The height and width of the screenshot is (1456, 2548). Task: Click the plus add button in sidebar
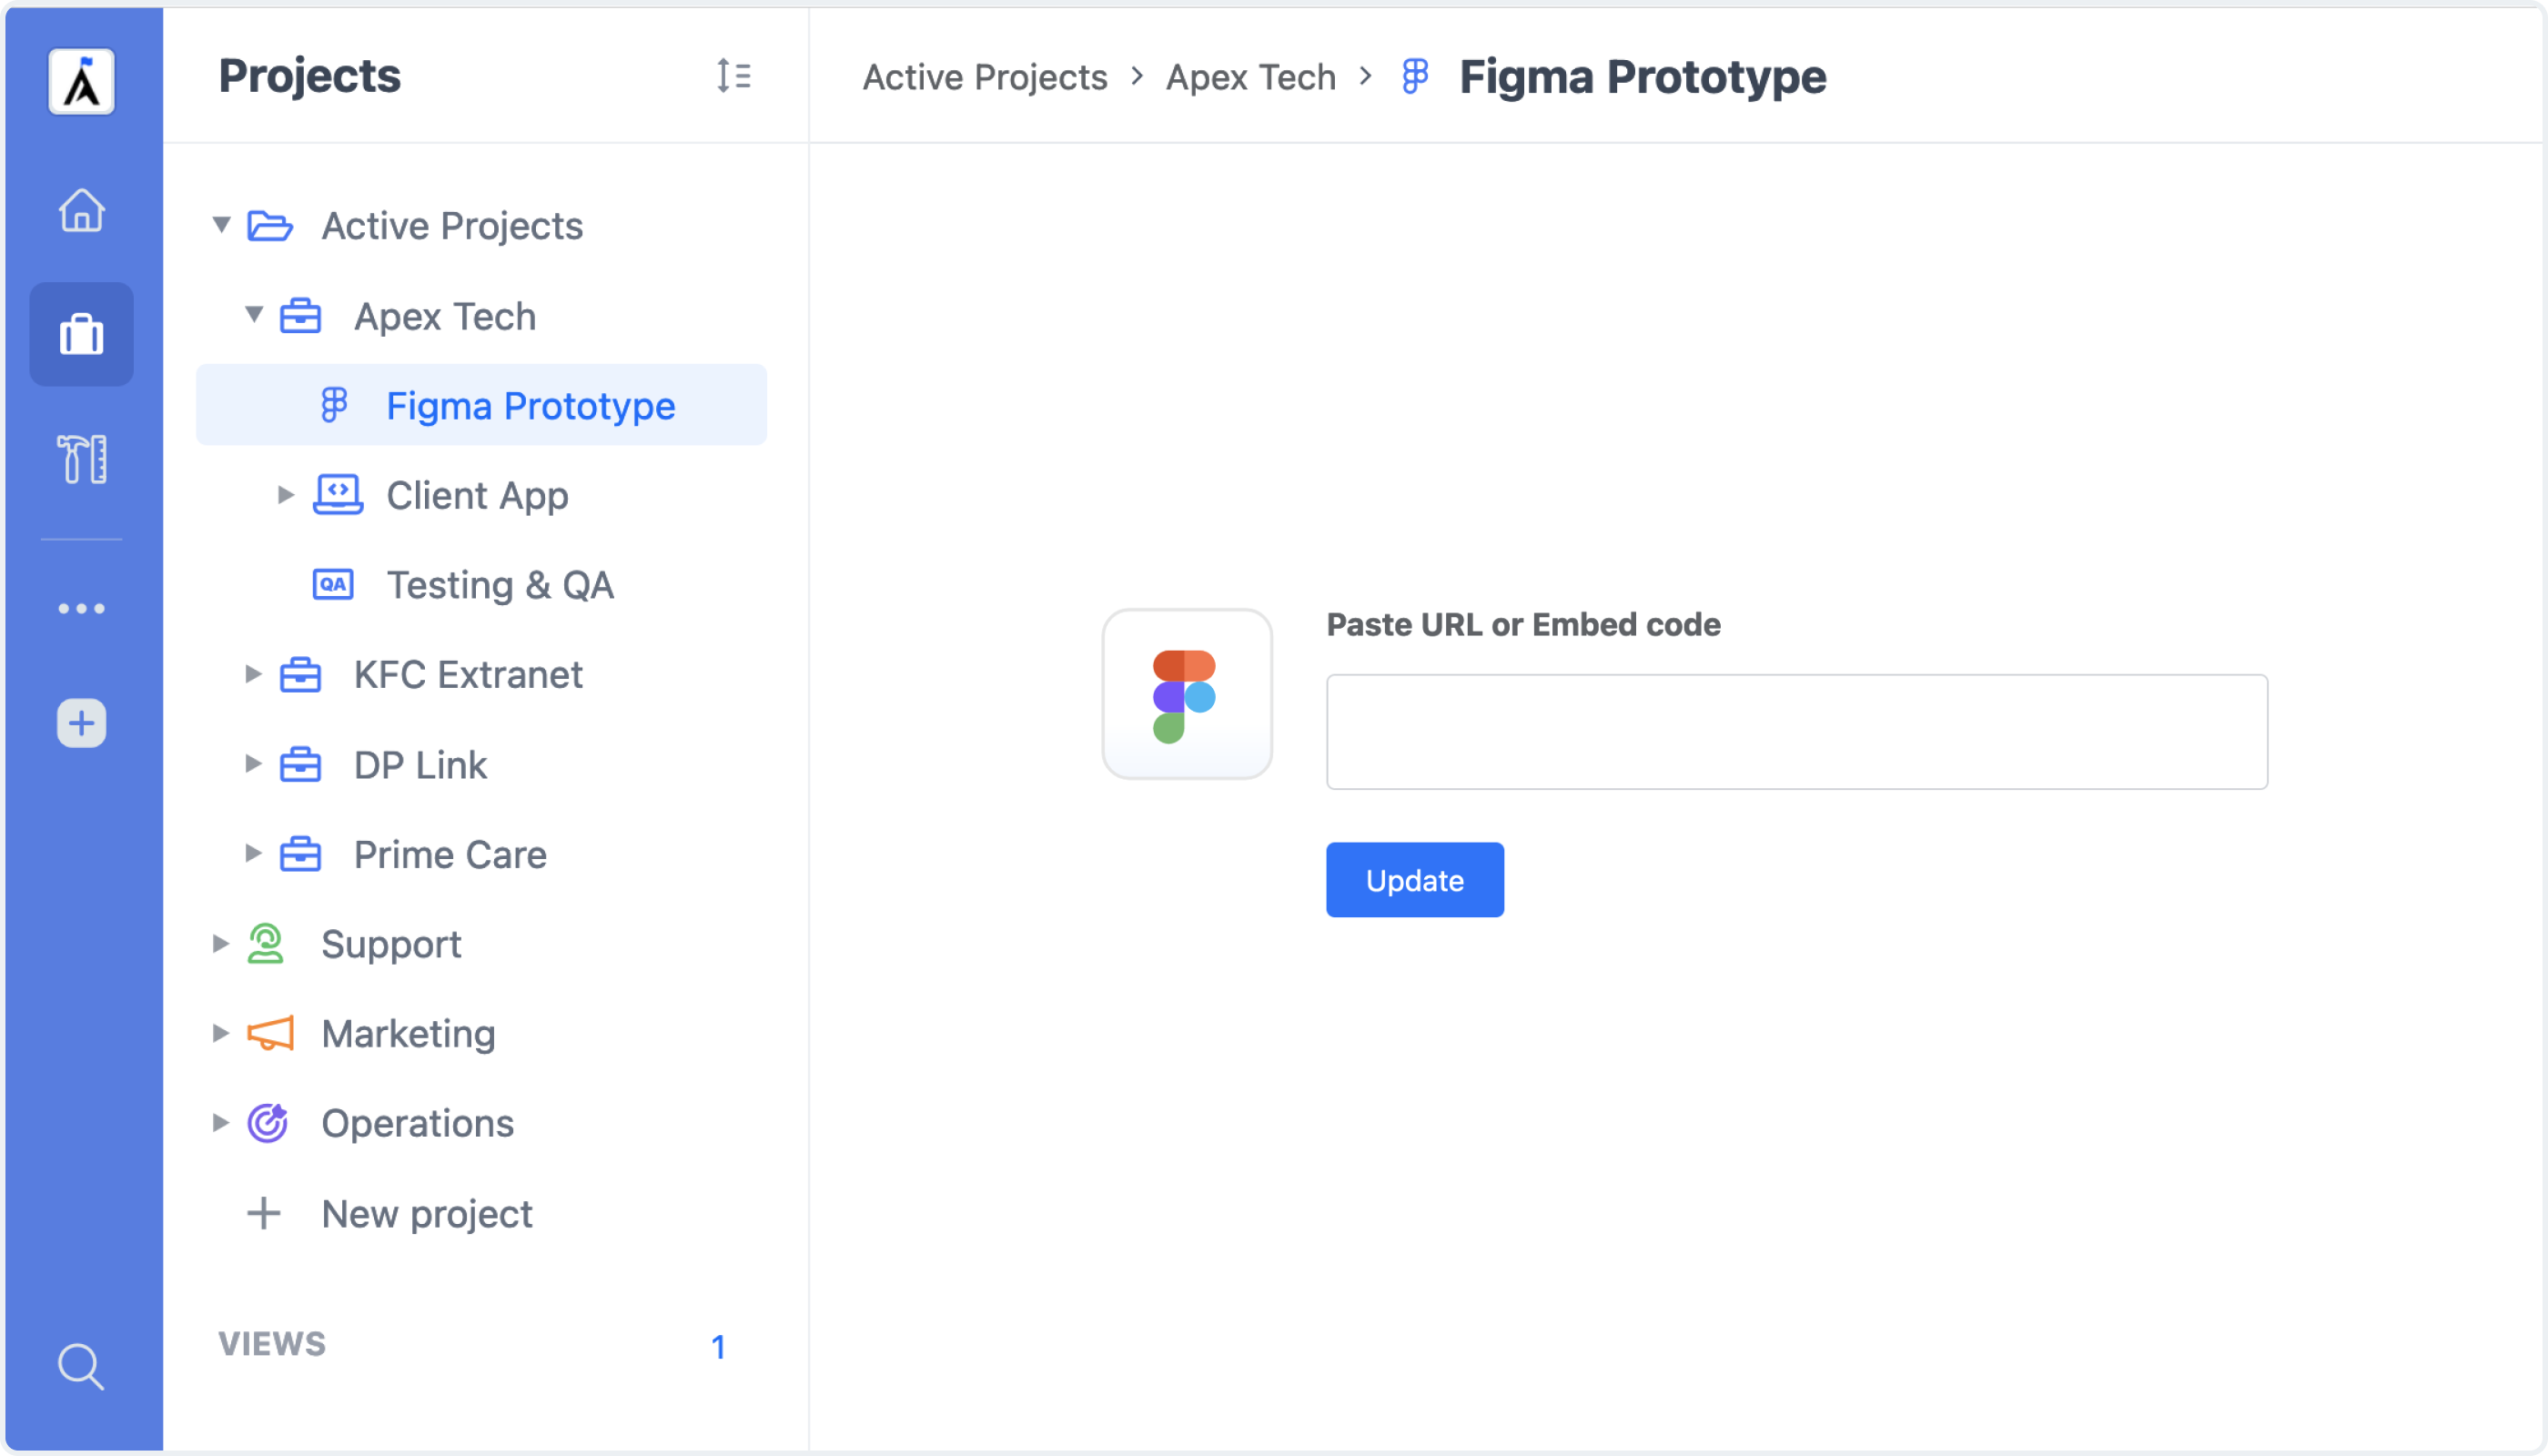81,723
